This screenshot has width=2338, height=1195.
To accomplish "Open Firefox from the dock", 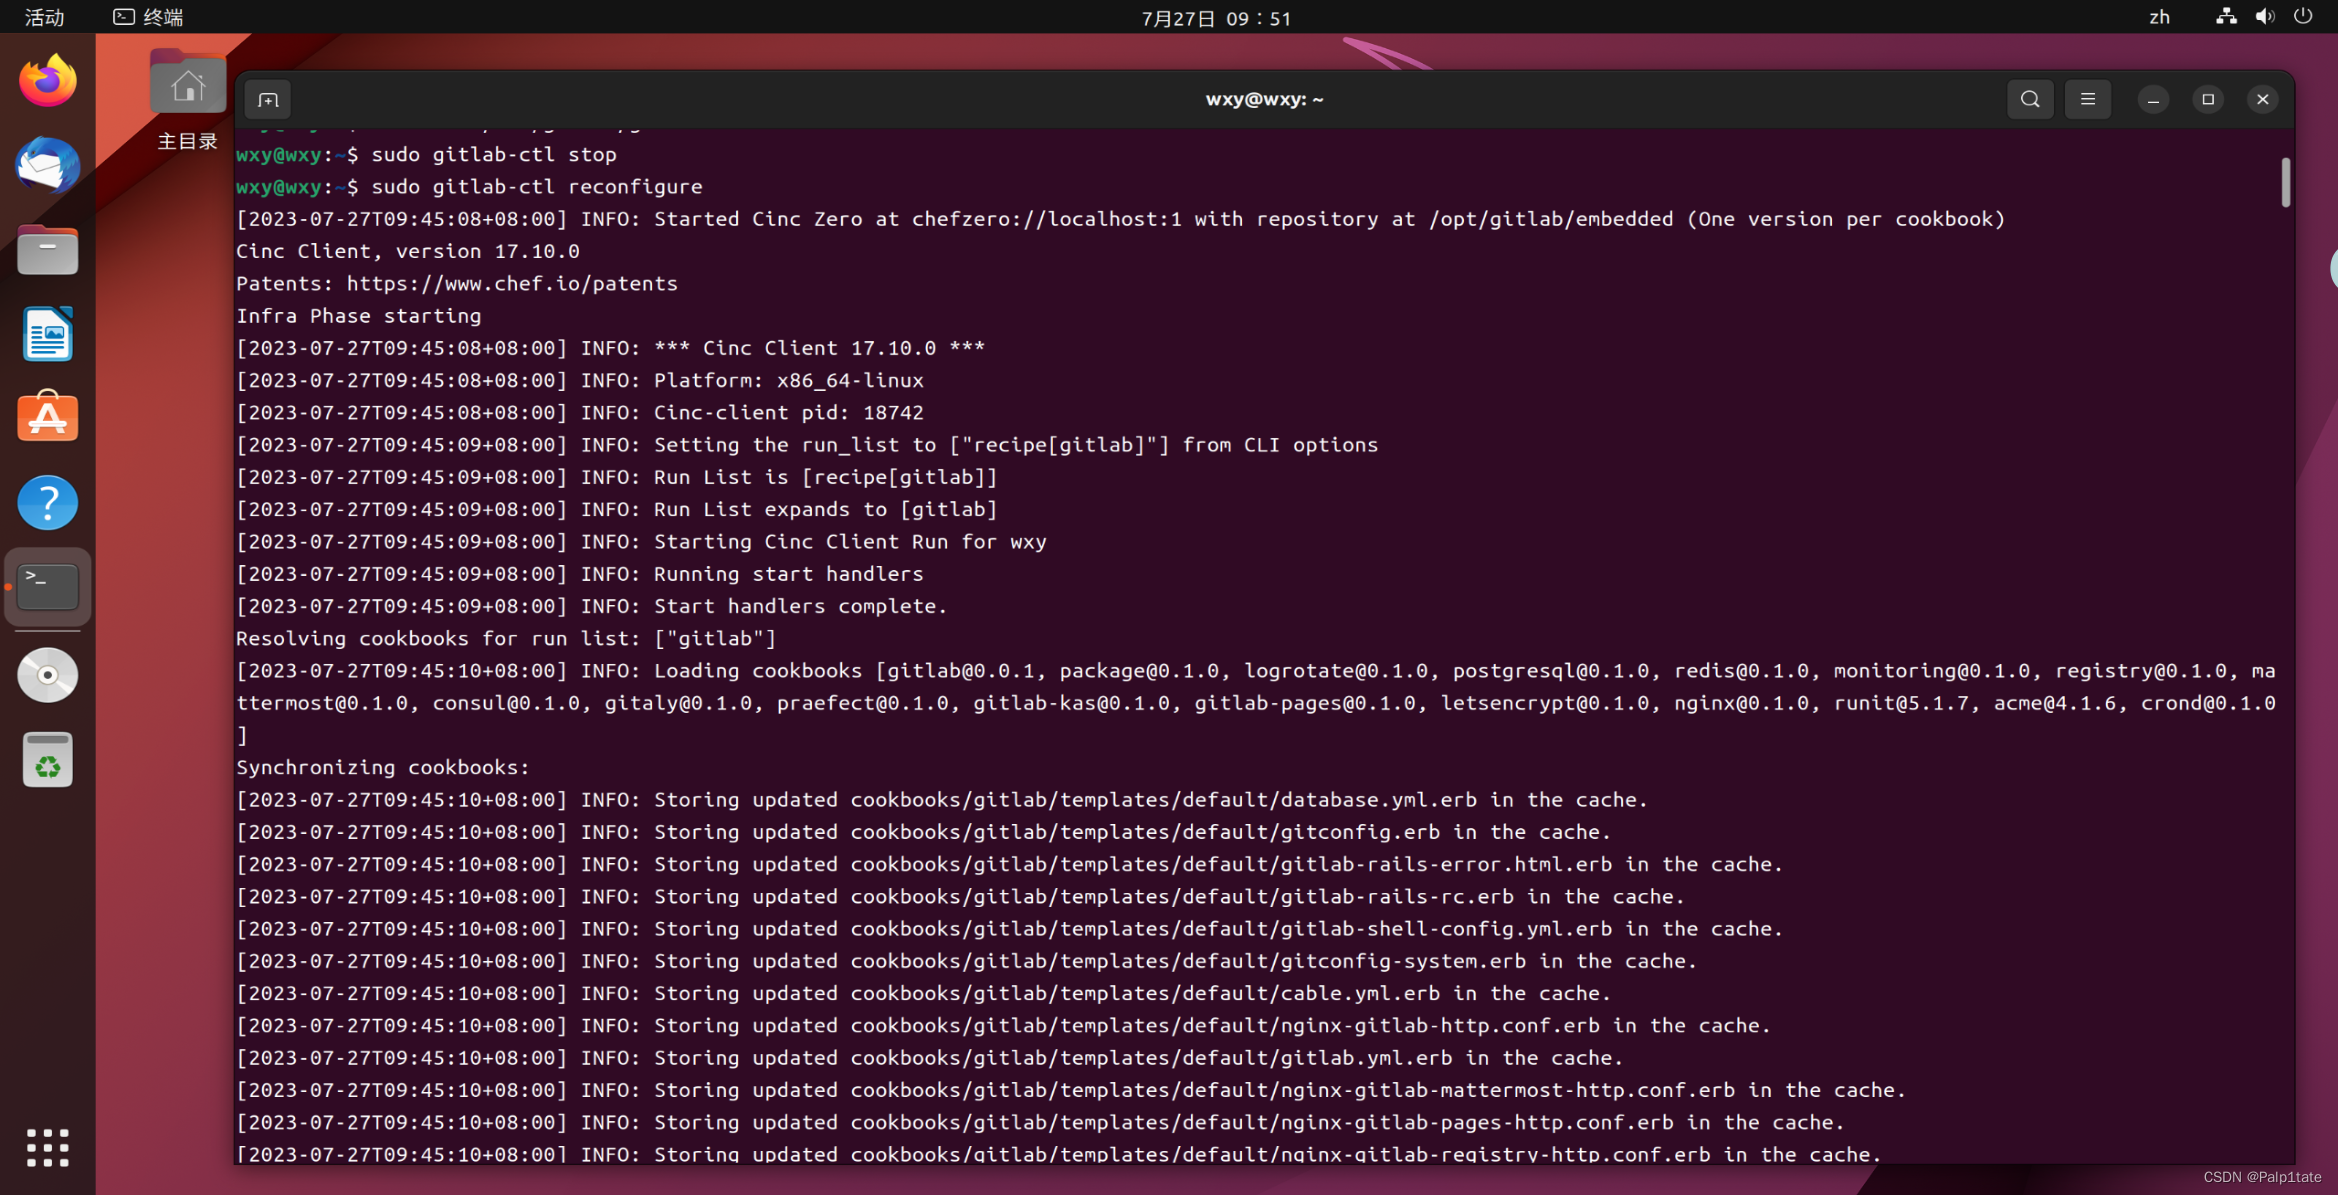I will (47, 81).
